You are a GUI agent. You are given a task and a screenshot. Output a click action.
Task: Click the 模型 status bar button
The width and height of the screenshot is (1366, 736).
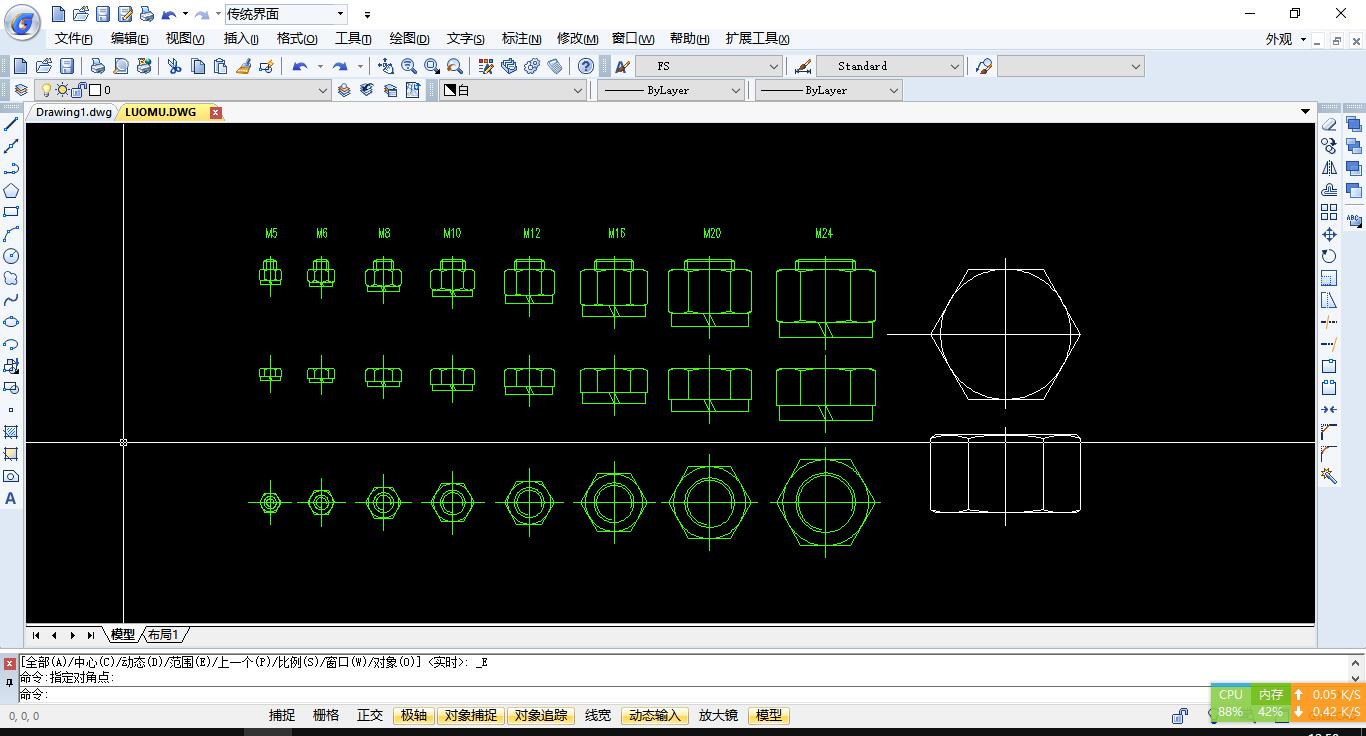point(769,715)
